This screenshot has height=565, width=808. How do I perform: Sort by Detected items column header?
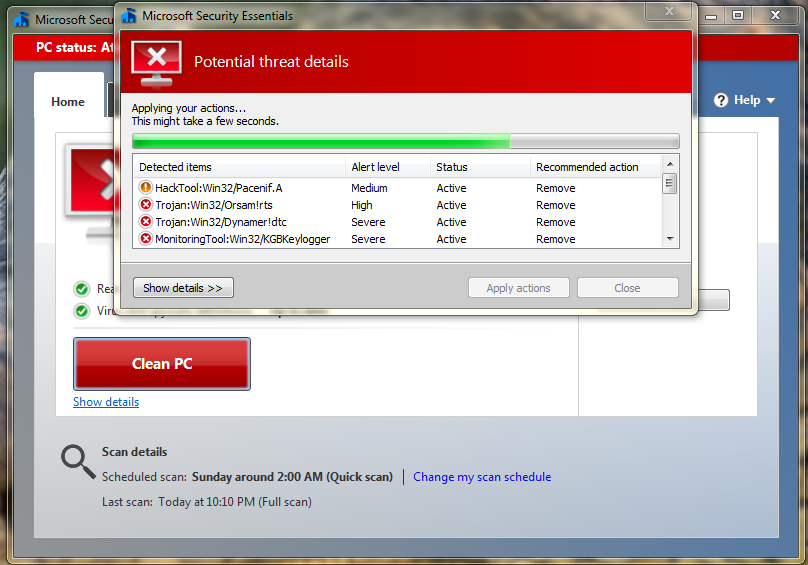click(x=239, y=167)
